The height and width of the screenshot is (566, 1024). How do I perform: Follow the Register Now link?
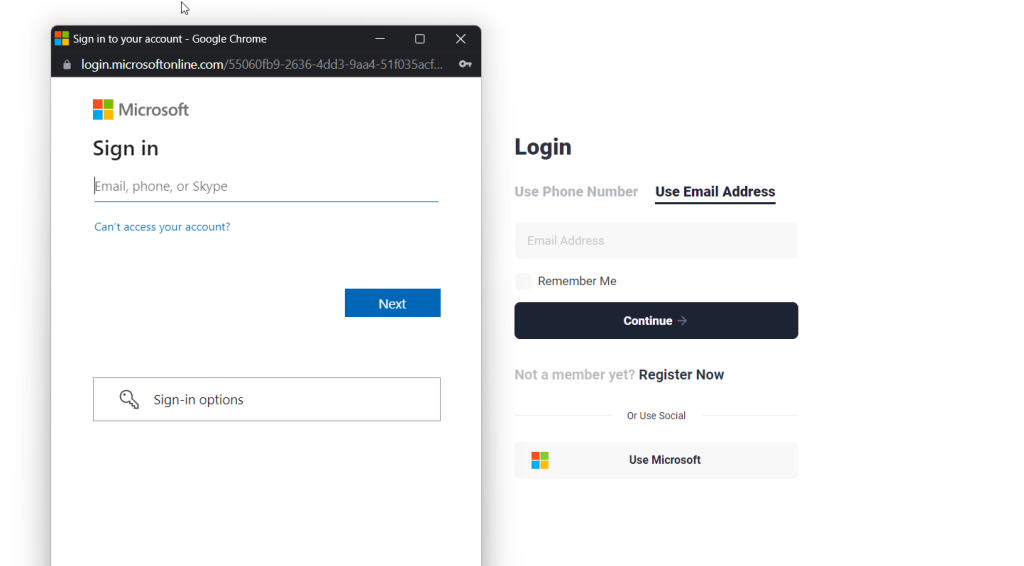[681, 375]
